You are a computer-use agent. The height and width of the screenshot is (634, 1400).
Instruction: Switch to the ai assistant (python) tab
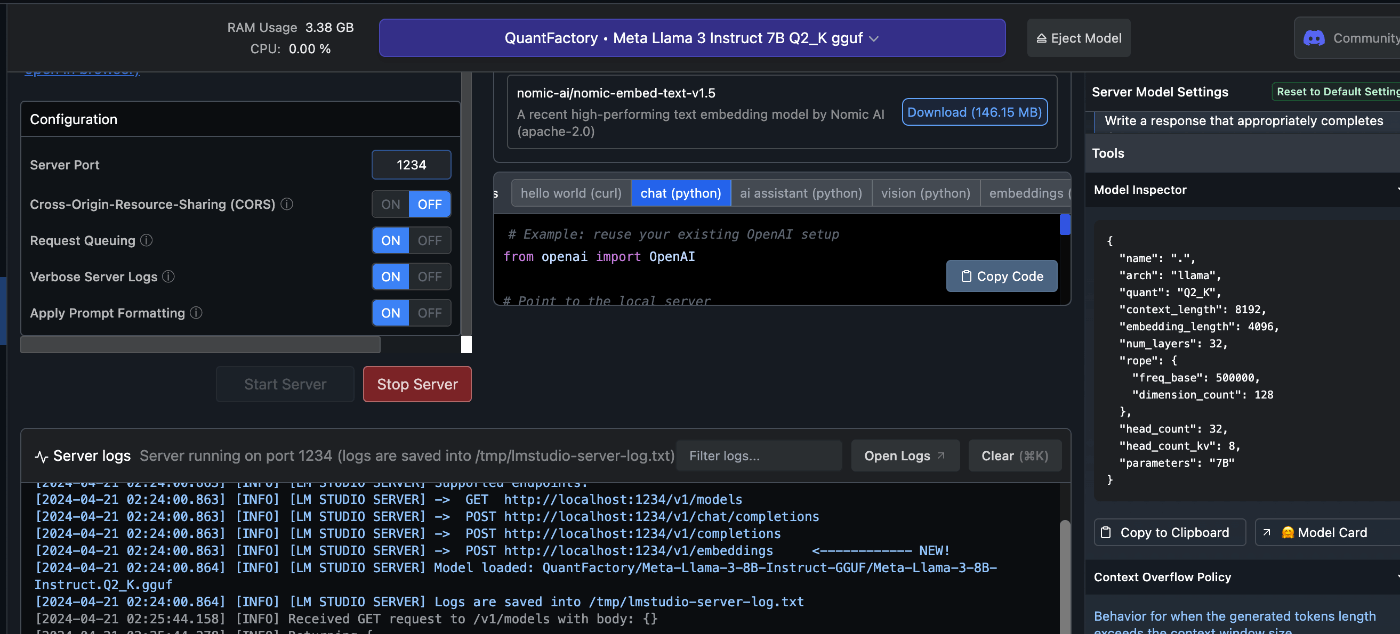click(x=801, y=193)
